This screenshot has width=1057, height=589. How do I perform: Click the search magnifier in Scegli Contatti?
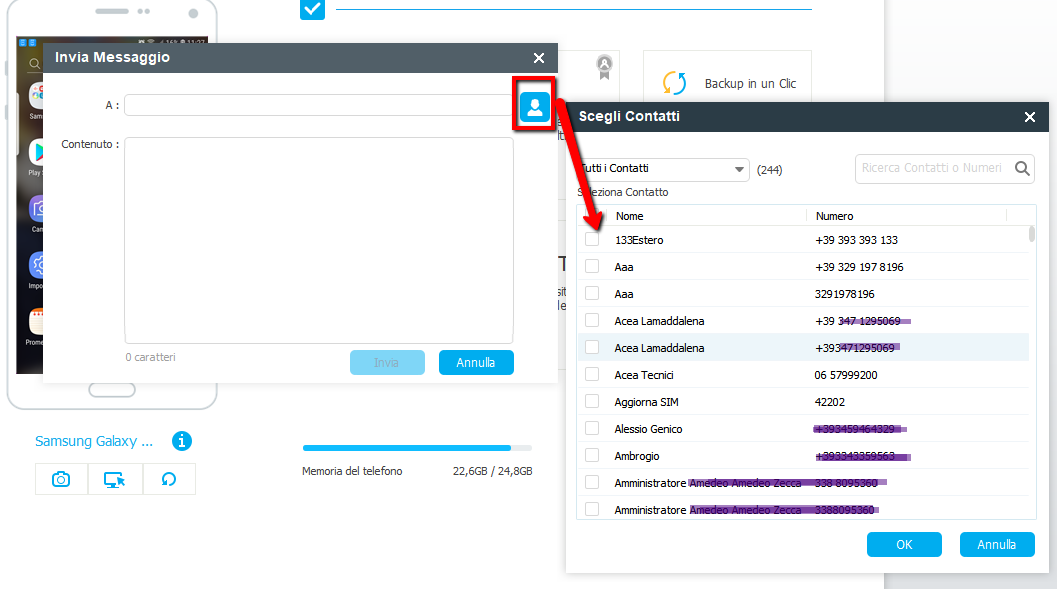pyautogui.click(x=1022, y=168)
